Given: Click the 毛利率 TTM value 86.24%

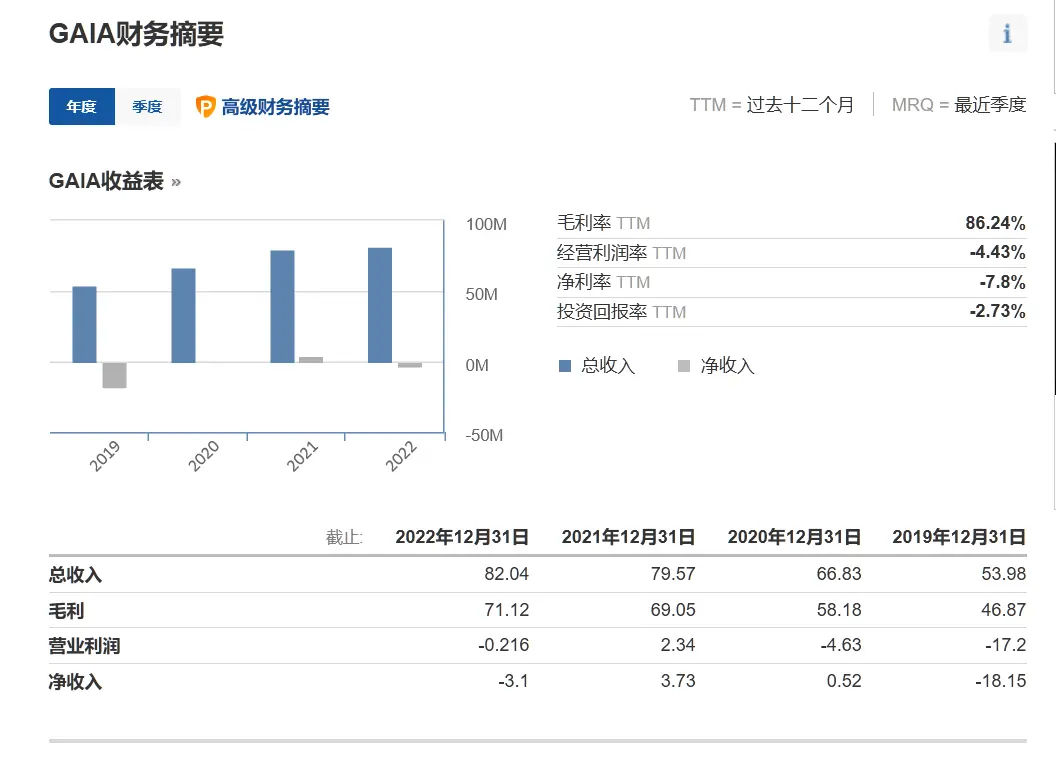Looking at the screenshot, I should pyautogui.click(x=995, y=223).
